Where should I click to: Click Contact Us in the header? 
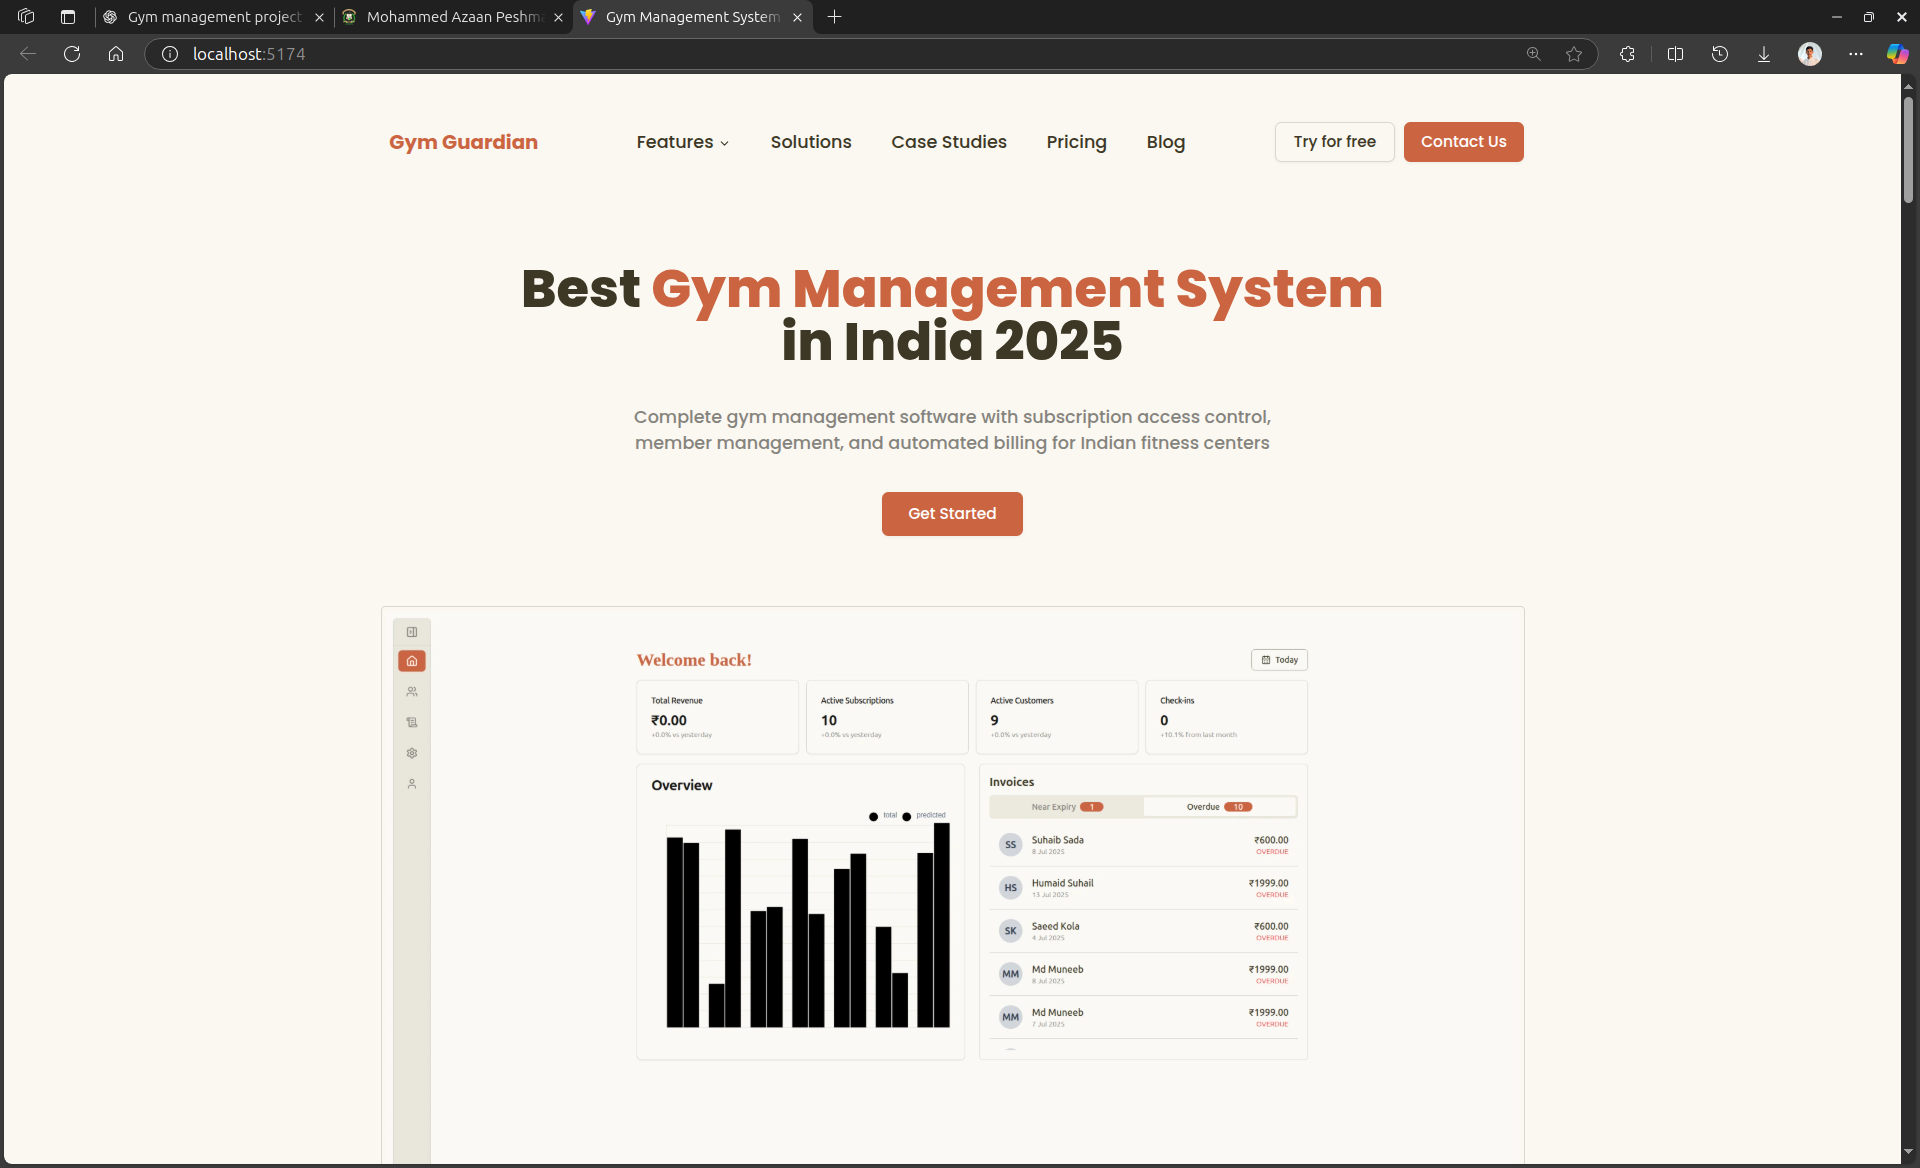coord(1463,142)
